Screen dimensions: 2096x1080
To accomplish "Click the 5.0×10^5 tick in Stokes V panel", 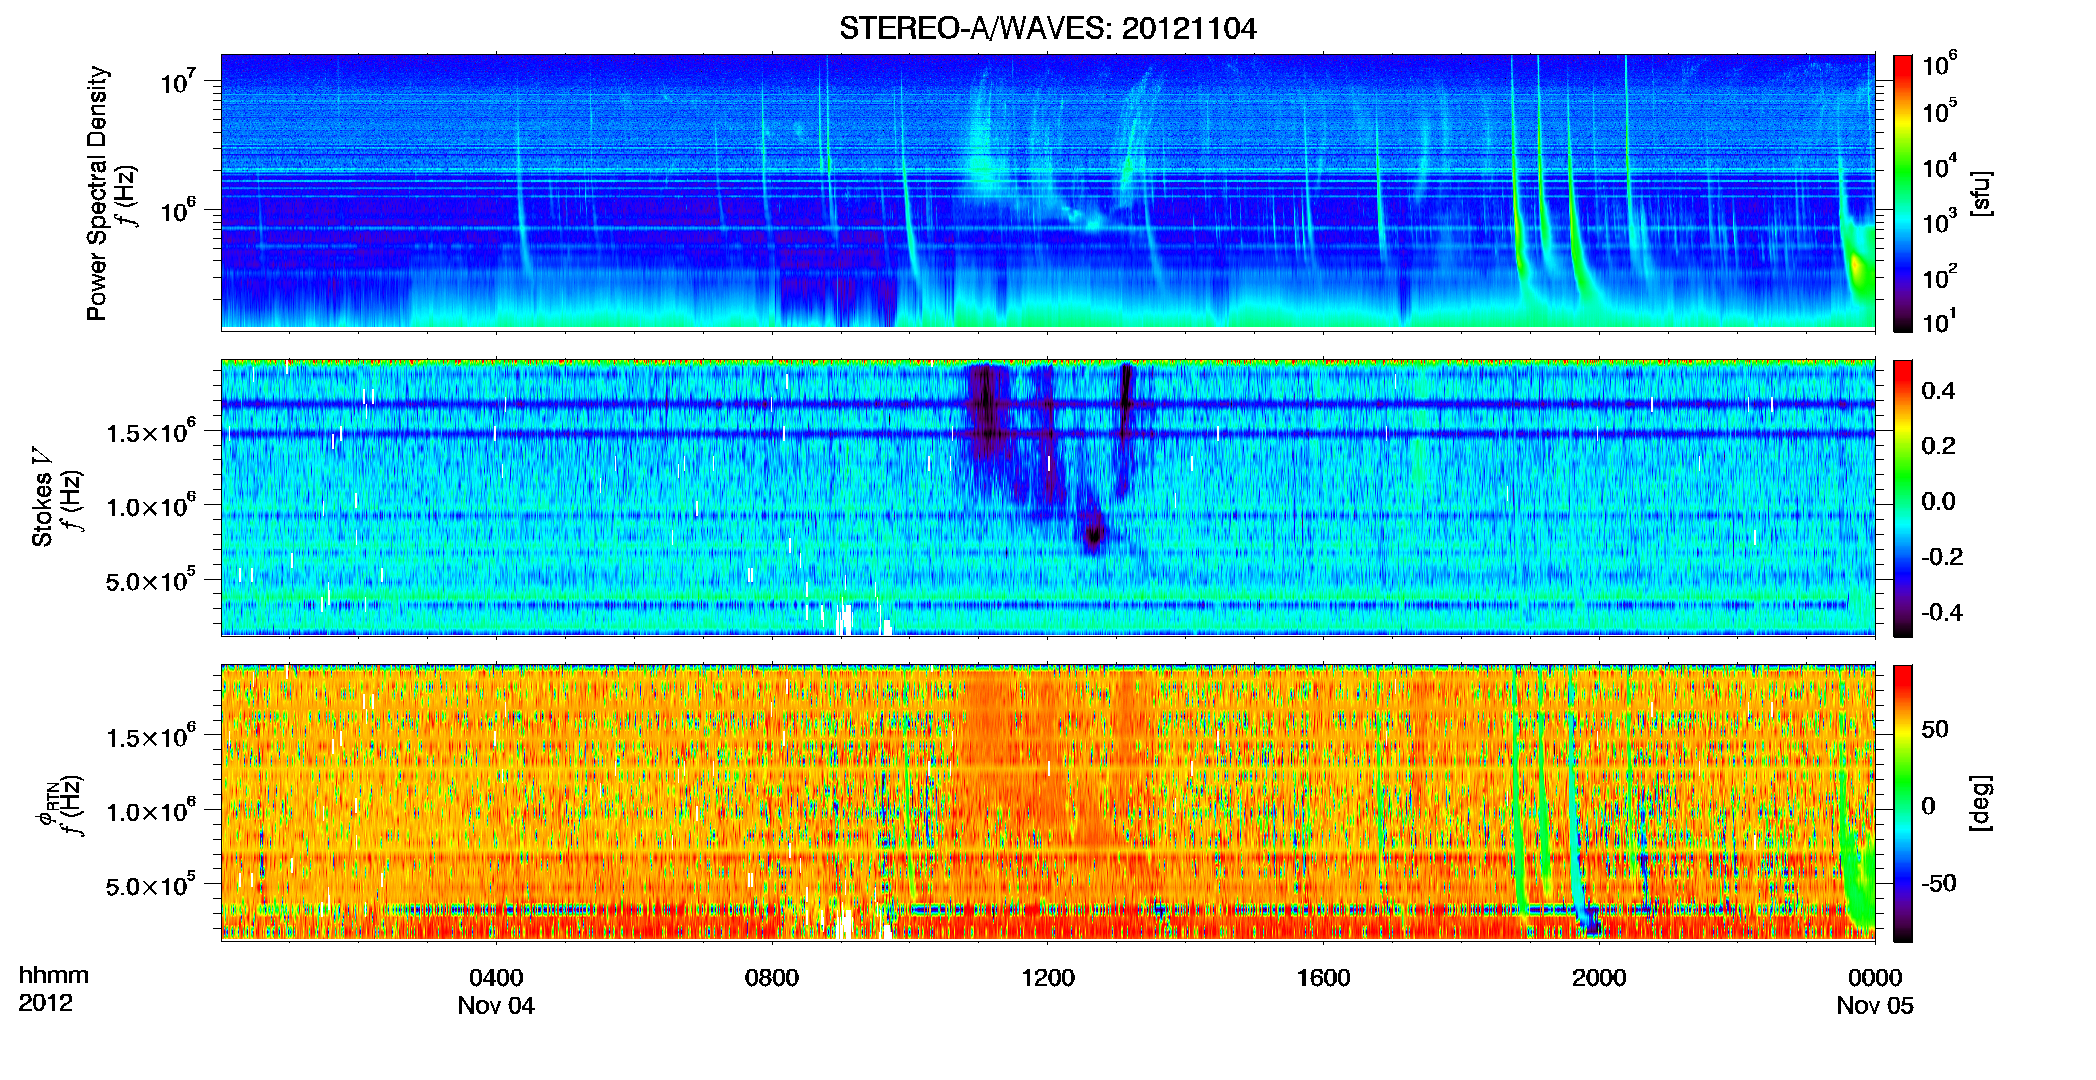I will [151, 580].
